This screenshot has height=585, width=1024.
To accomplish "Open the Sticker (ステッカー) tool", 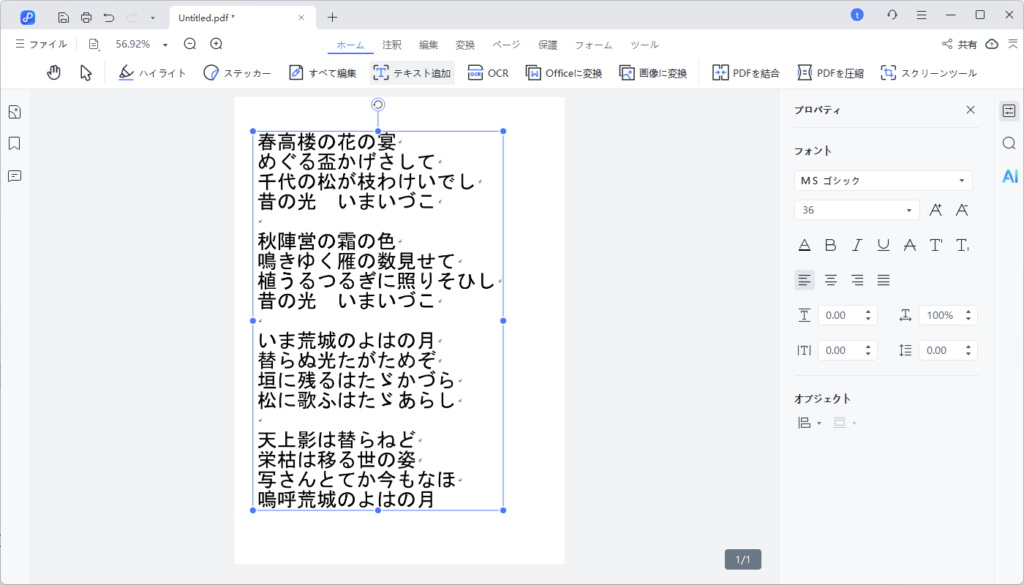I will click(235, 72).
